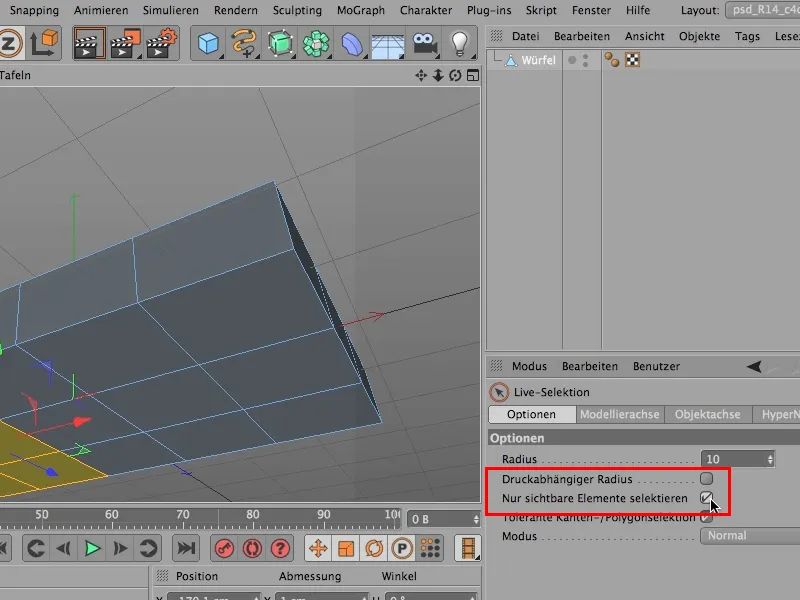
Task: Add a floor environment object icon
Action: [388, 45]
